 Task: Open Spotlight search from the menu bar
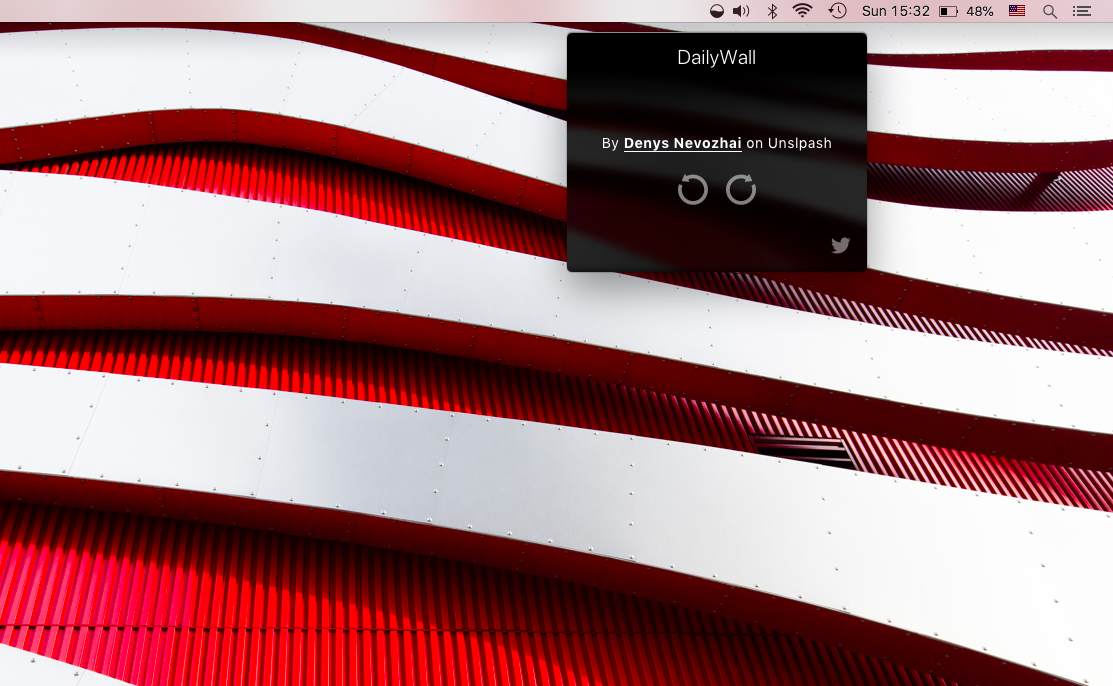tap(1046, 11)
